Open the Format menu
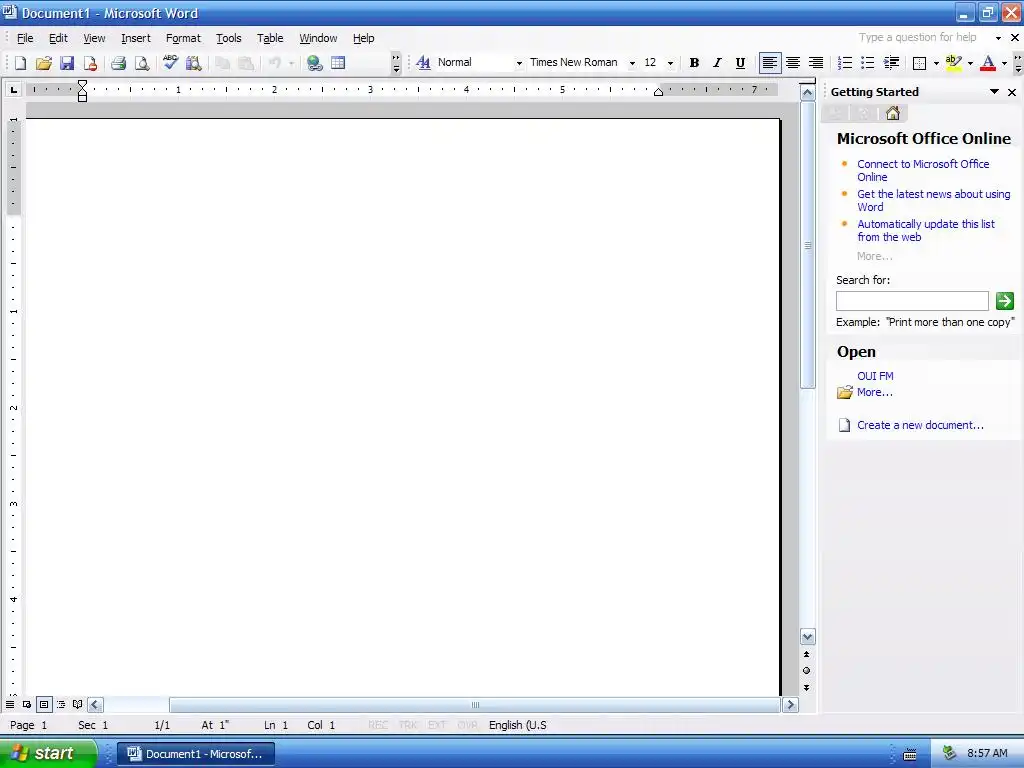 click(x=183, y=38)
